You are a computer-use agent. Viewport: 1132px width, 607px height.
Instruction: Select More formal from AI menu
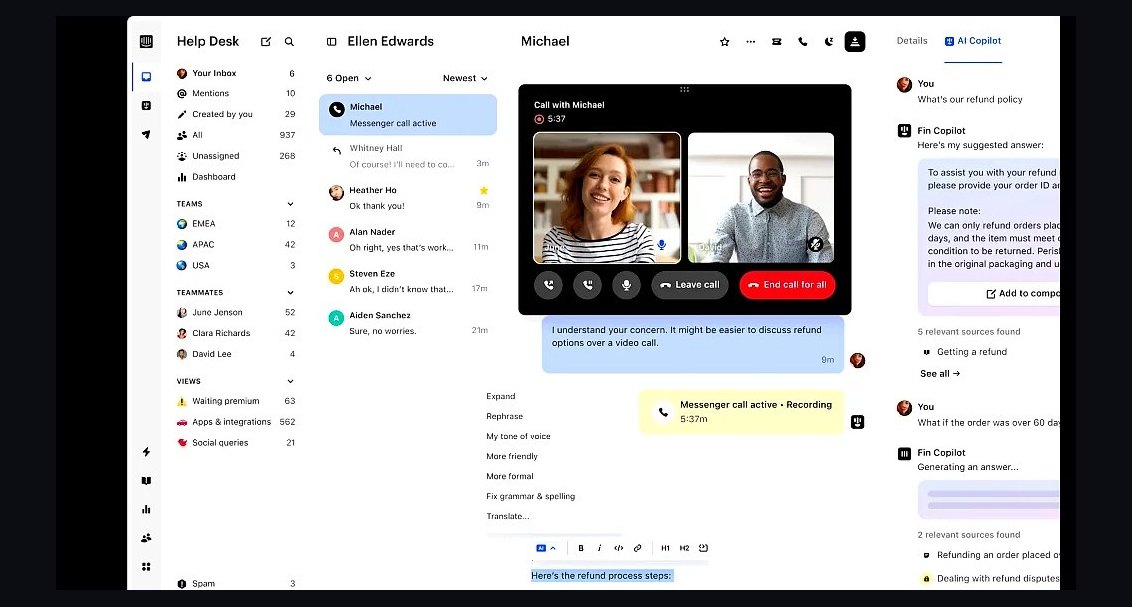pos(510,476)
